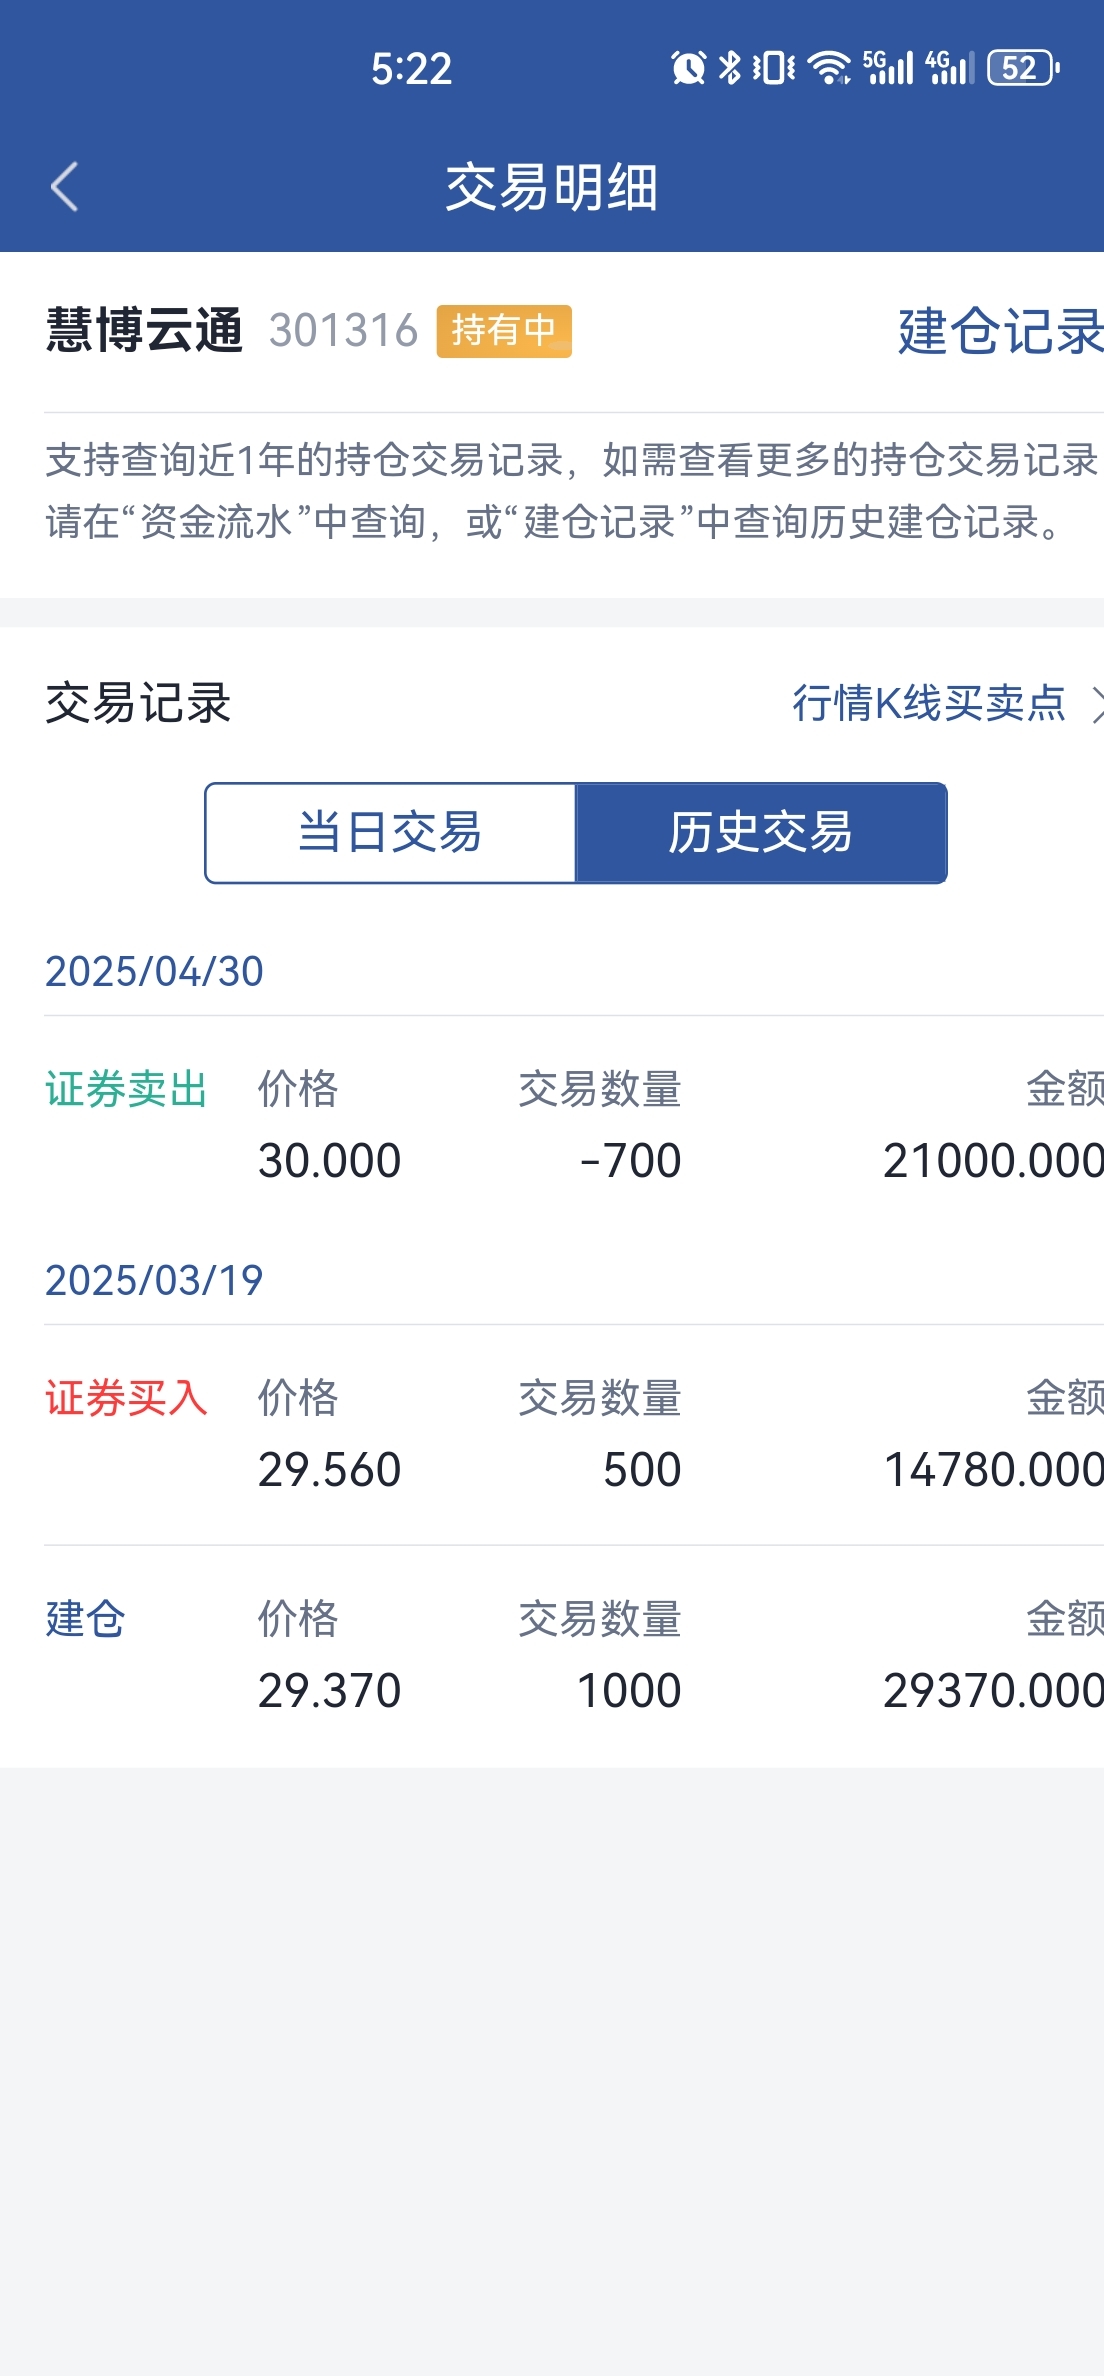The image size is (1104, 2376).
Task: Open 行情K线买卖点 link
Action: [929, 703]
